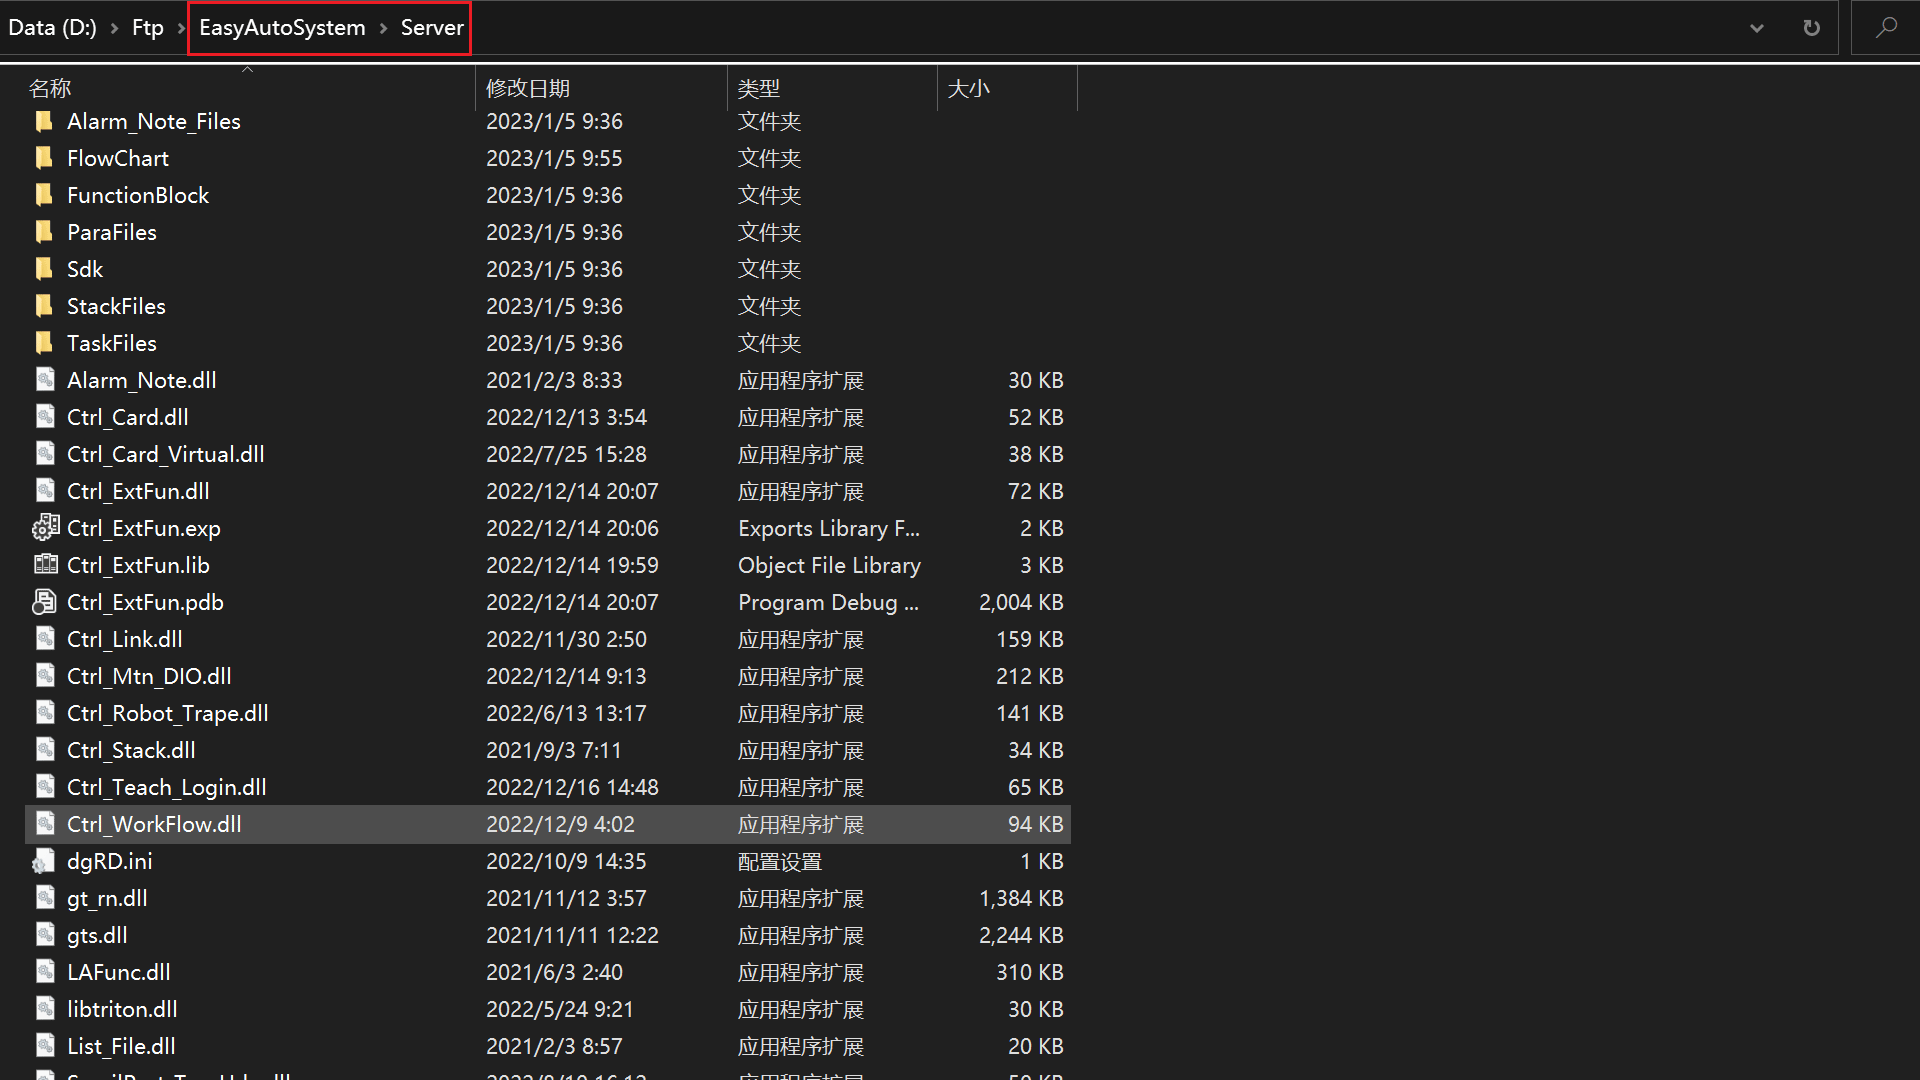Click the refresh icon in address bar
The height and width of the screenshot is (1080, 1920).
(1811, 28)
